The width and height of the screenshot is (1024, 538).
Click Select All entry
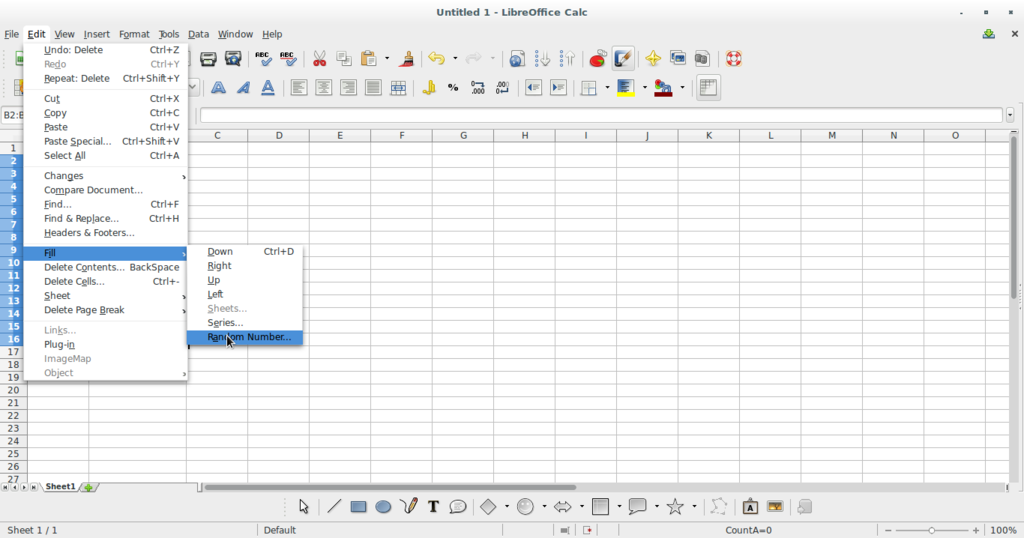105,155
